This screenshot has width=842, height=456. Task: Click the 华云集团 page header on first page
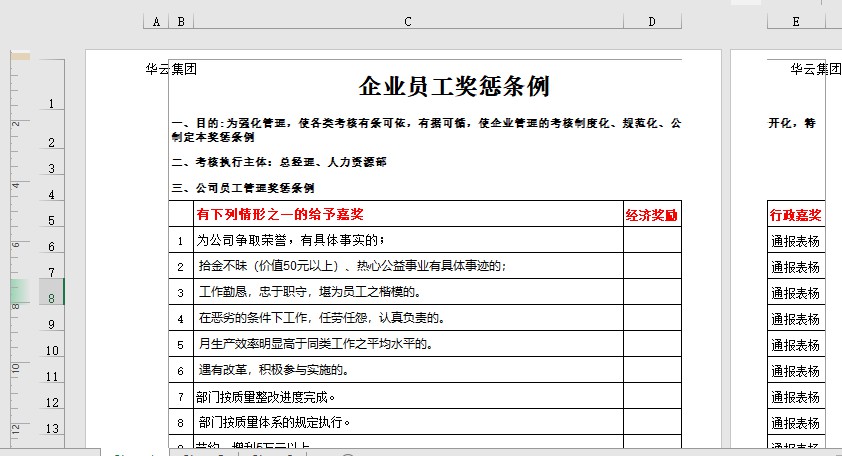171,70
